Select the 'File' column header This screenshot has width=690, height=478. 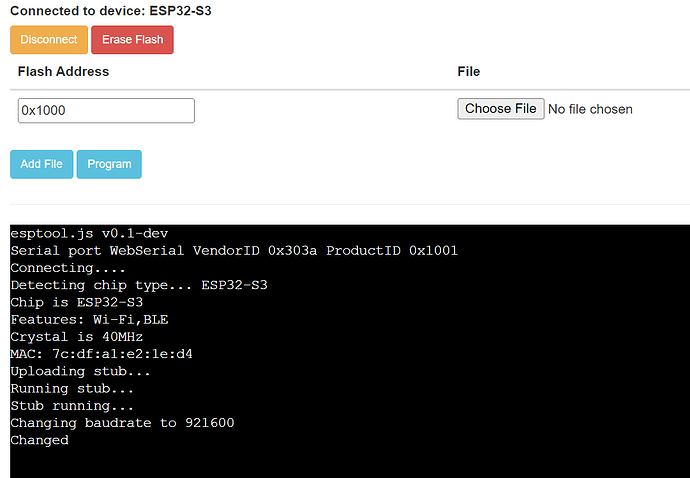tap(469, 72)
